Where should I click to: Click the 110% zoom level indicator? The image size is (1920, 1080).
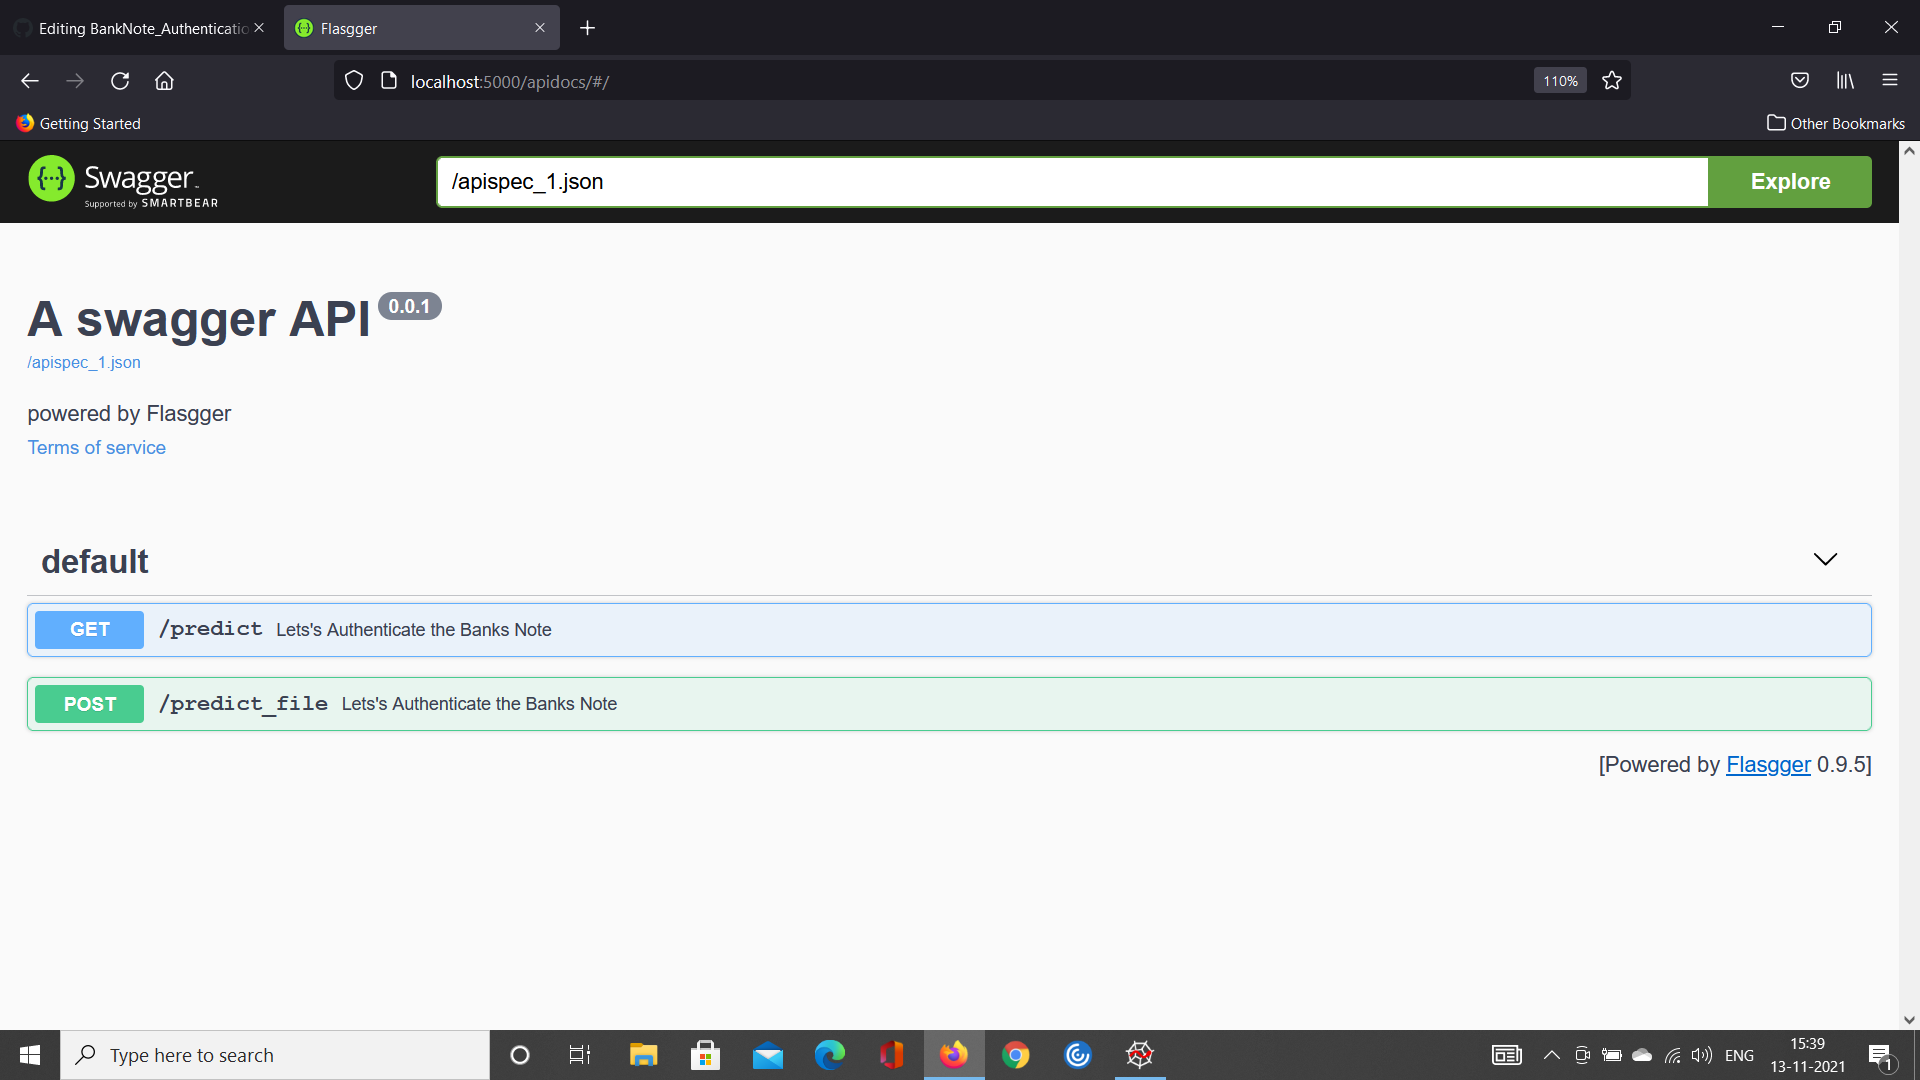click(x=1559, y=81)
